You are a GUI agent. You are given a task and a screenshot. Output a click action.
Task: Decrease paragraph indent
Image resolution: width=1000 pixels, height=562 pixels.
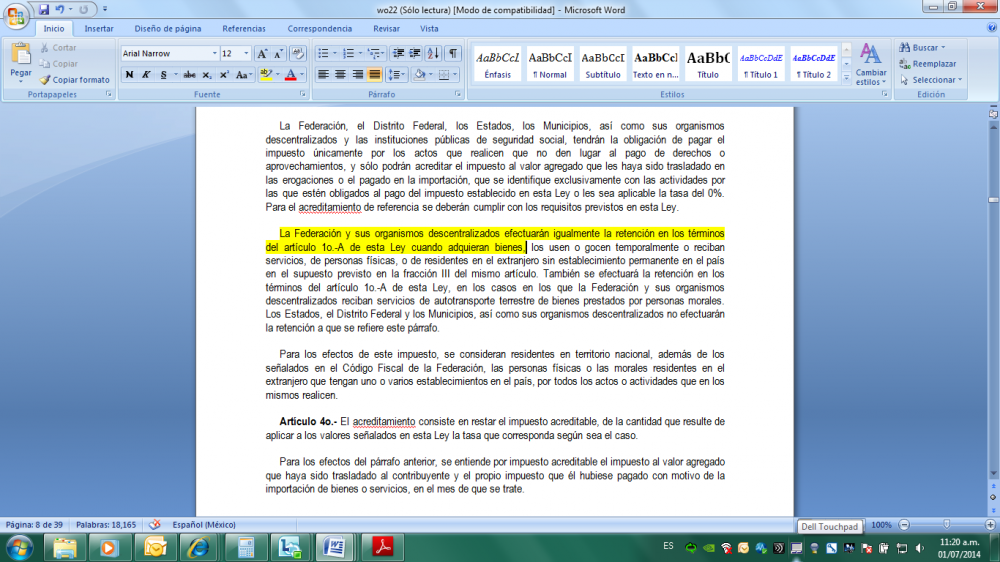(398, 54)
